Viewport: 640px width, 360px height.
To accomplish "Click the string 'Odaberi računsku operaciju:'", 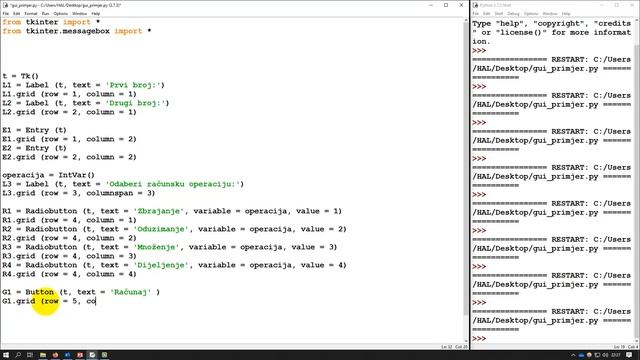I will [x=173, y=184].
